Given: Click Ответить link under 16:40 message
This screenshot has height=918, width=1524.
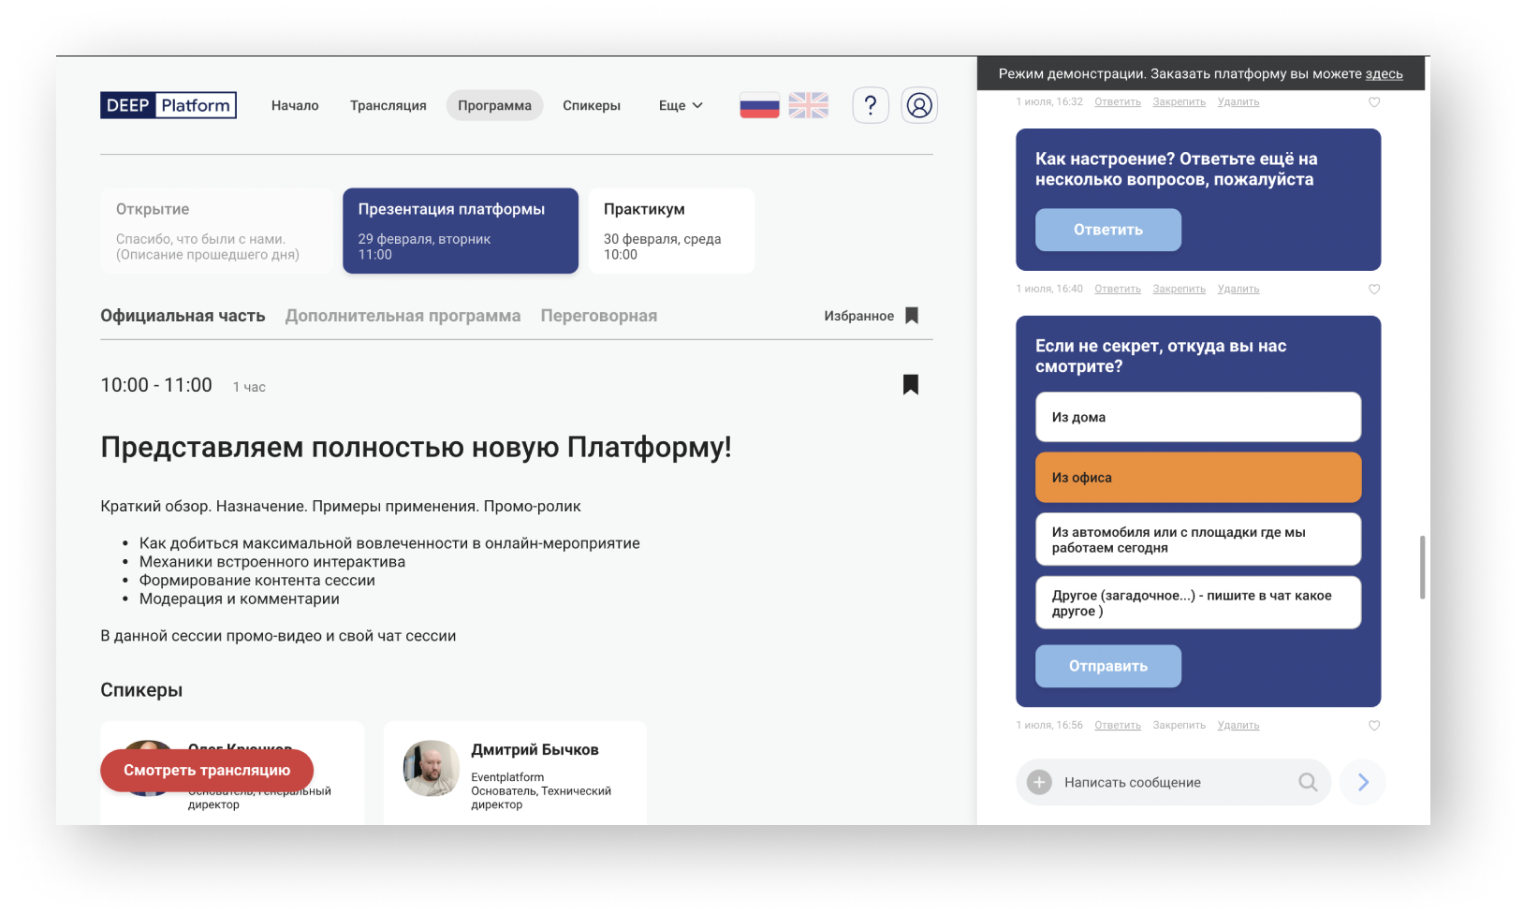Looking at the screenshot, I should pos(1117,289).
